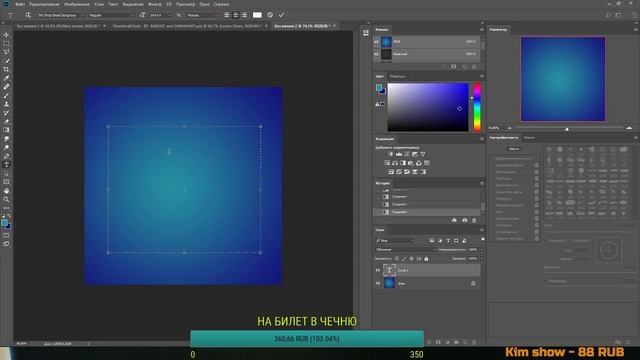
Task: Select the Horizontal Type tool in toolbox
Action: click(x=6, y=164)
